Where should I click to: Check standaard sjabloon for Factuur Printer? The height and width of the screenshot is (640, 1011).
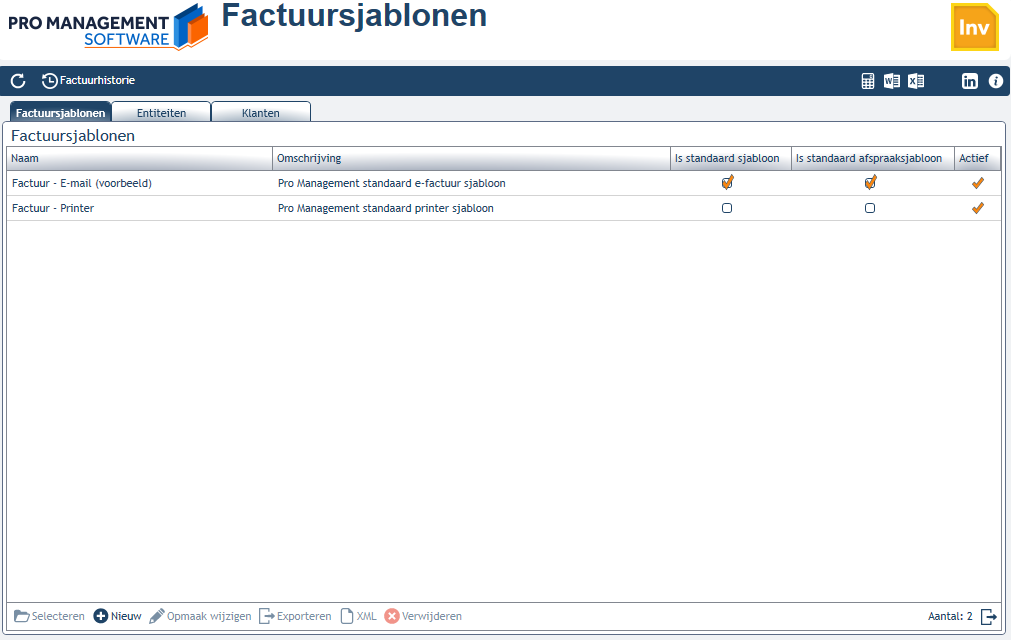pyautogui.click(x=727, y=208)
